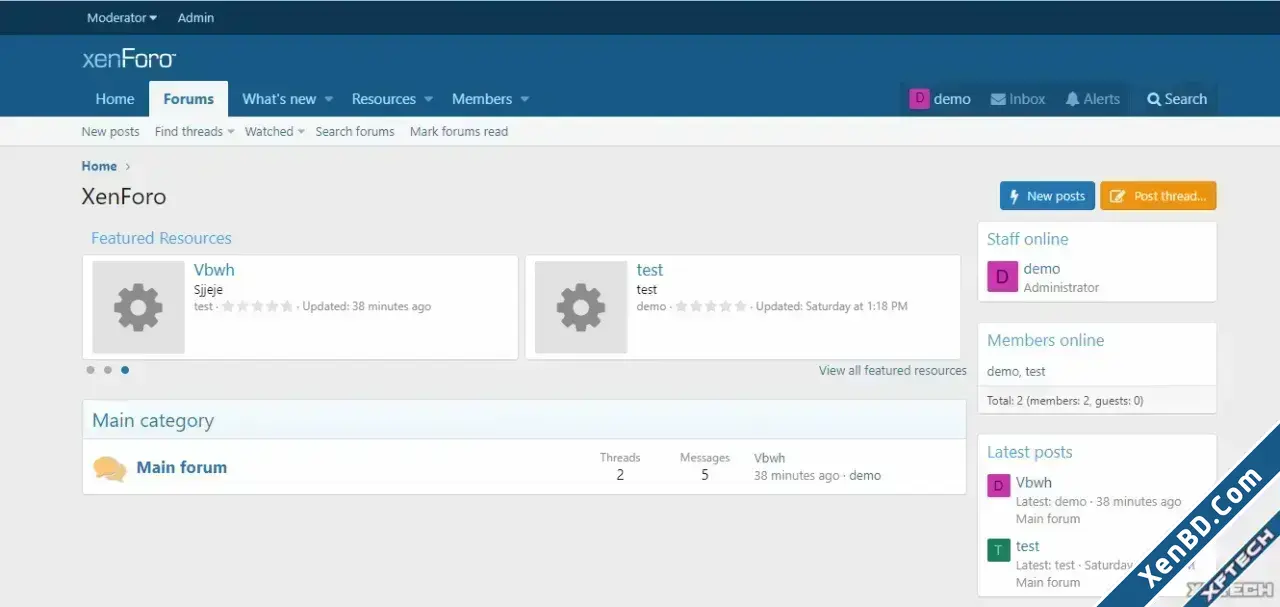Open the test thread in Latest posts

(1028, 547)
